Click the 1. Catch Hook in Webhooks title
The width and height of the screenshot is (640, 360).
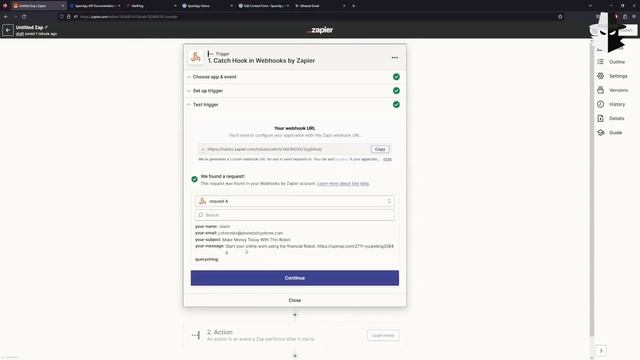coord(261,60)
